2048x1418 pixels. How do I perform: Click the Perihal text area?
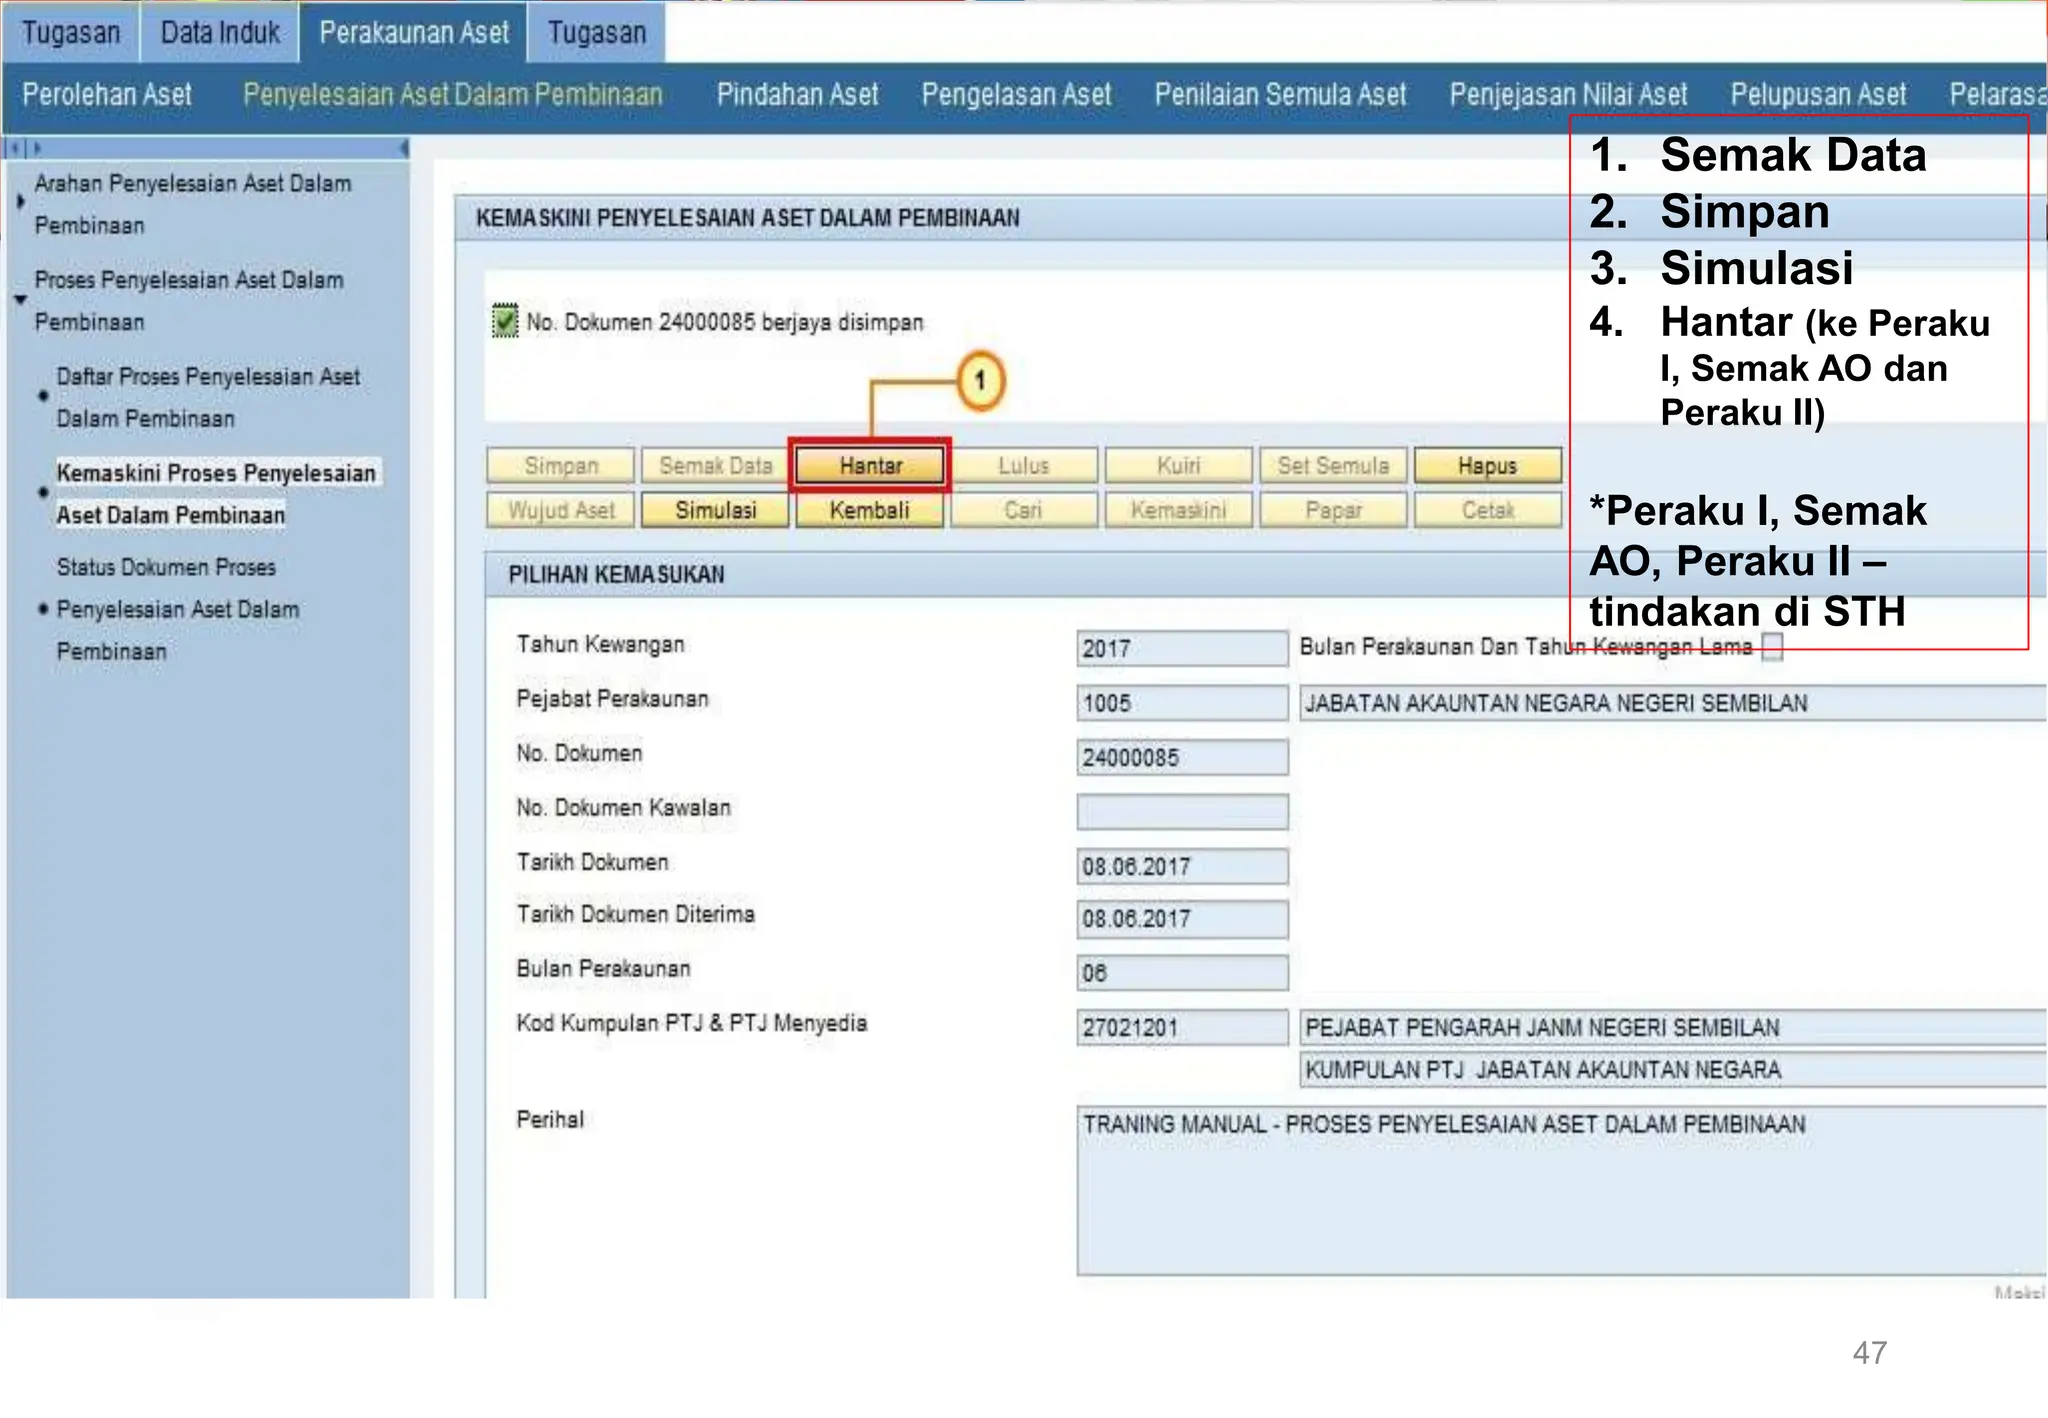[1560, 1190]
